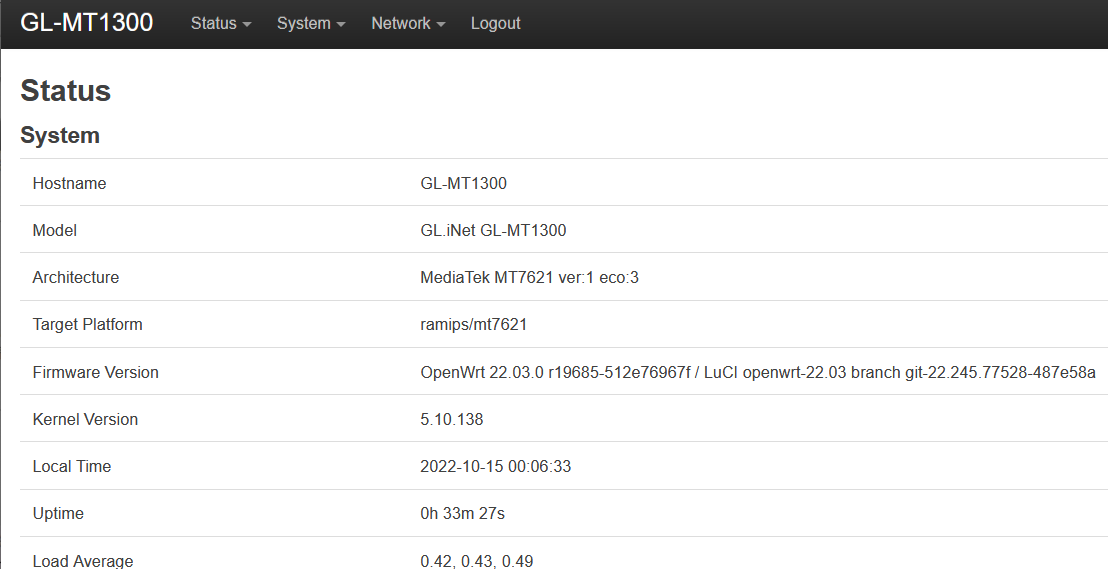Select the ramips/mt7621 value

(473, 324)
